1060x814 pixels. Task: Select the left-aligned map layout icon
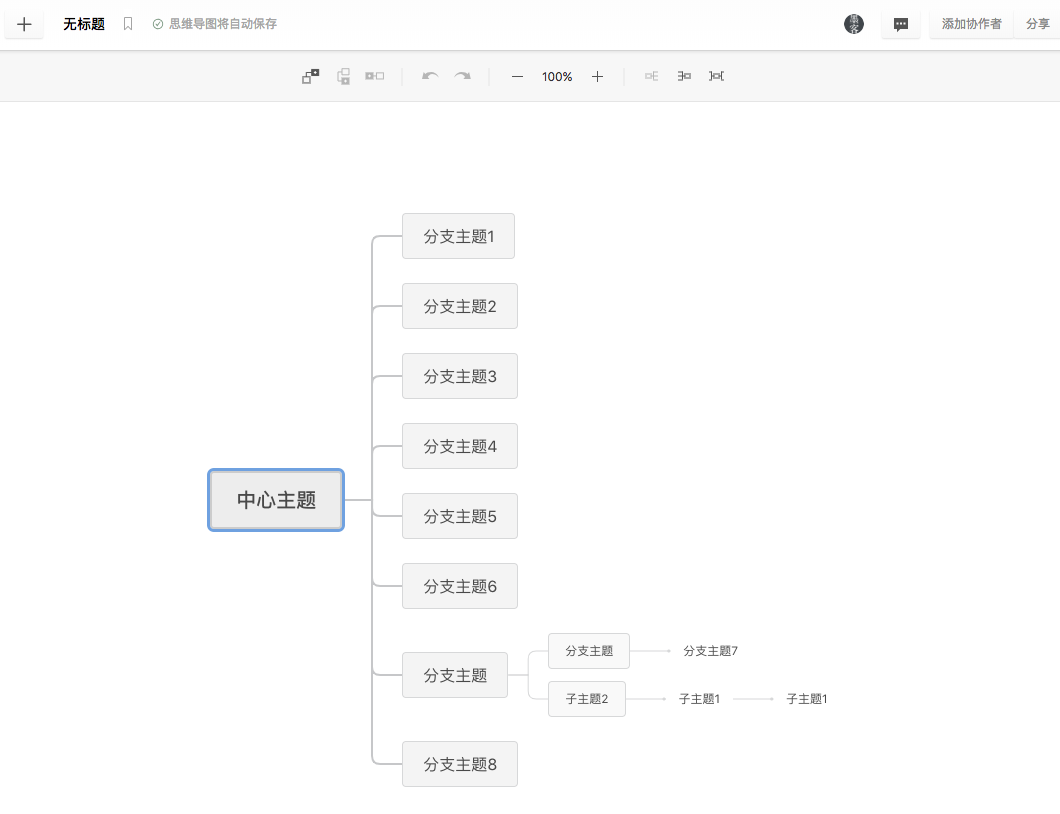point(684,76)
